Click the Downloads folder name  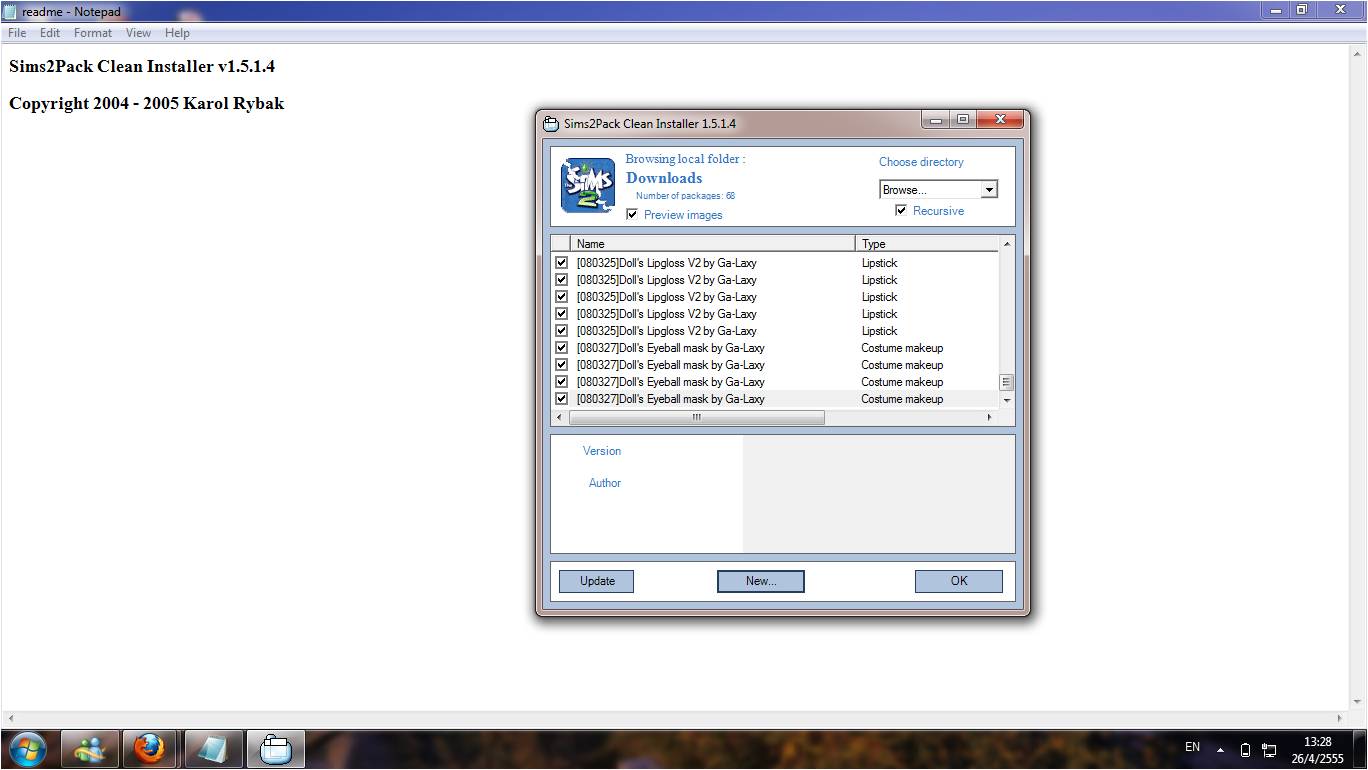tap(664, 178)
